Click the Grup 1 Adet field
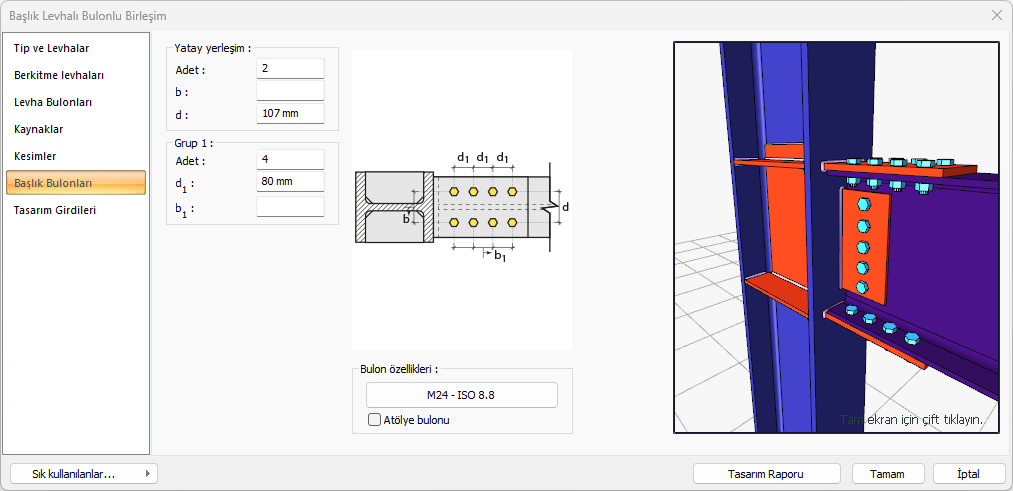The height and width of the screenshot is (491, 1013). tap(290, 160)
